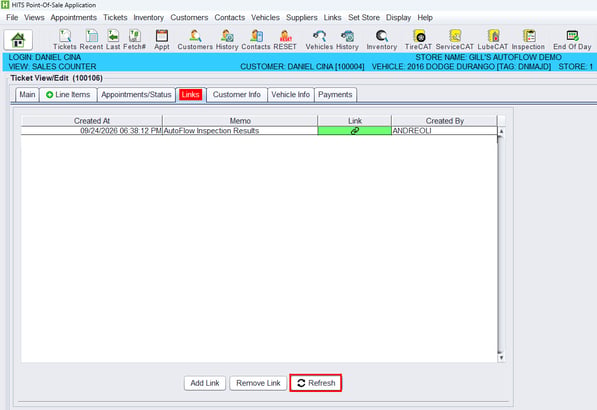
Task: Open customer History toolbar icon
Action: [227, 40]
